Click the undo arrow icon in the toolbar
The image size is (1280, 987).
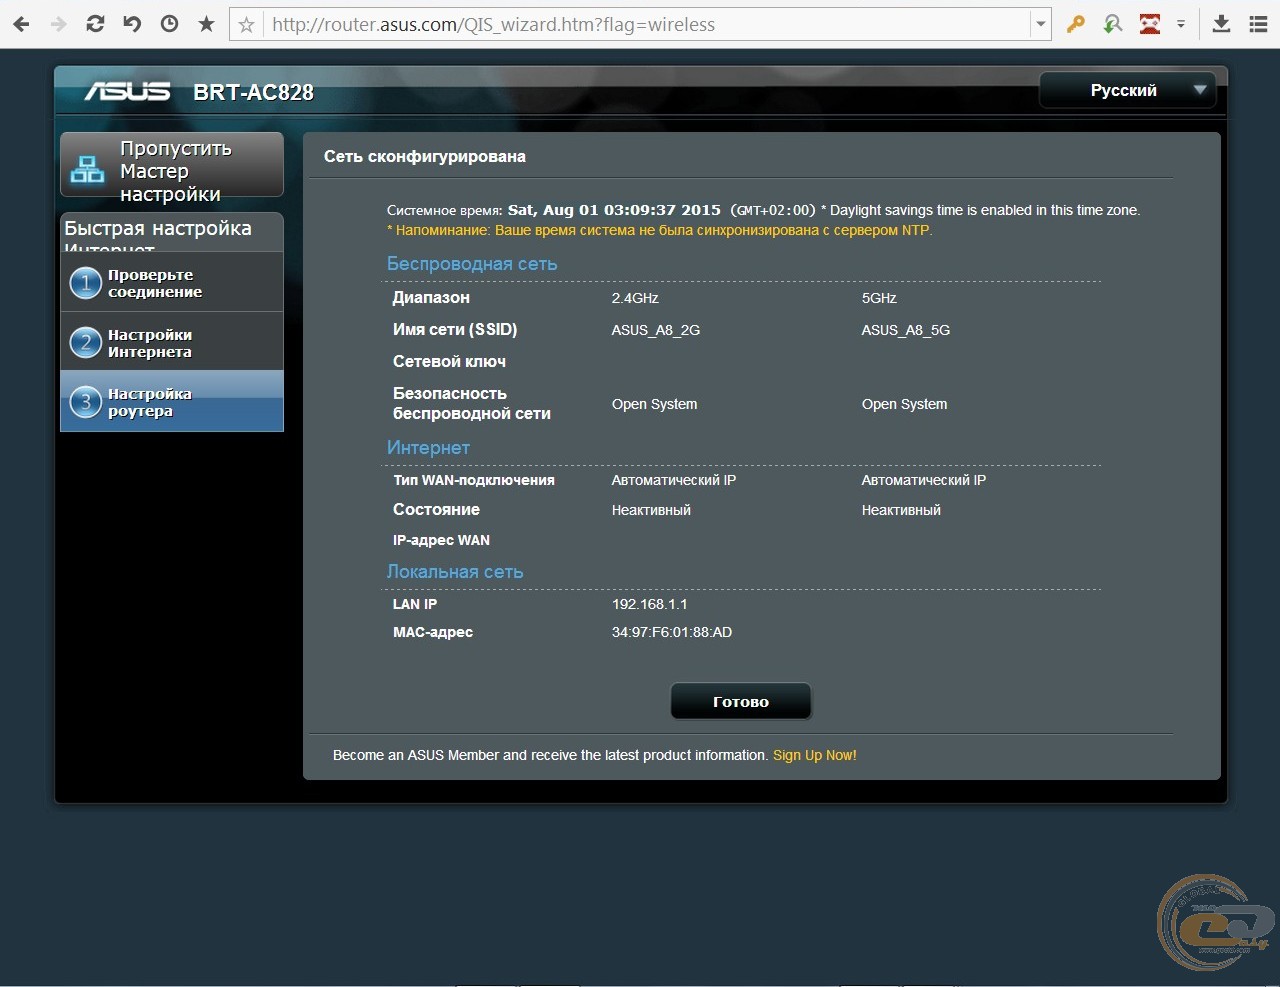pyautogui.click(x=132, y=24)
